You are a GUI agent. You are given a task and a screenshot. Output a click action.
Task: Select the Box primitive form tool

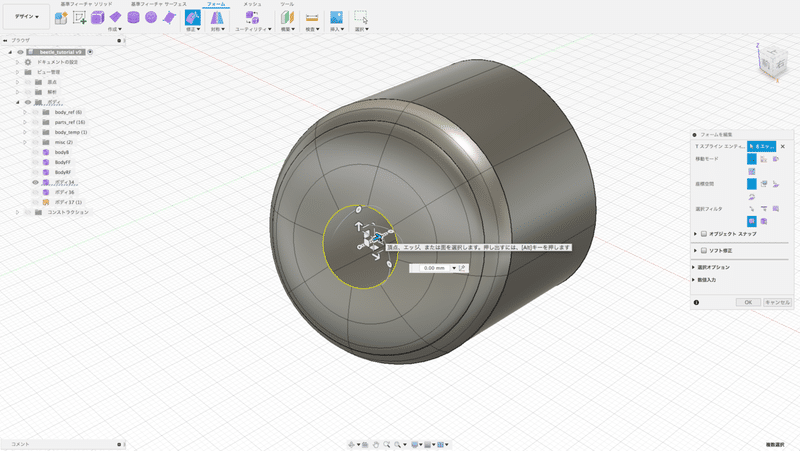[97, 18]
